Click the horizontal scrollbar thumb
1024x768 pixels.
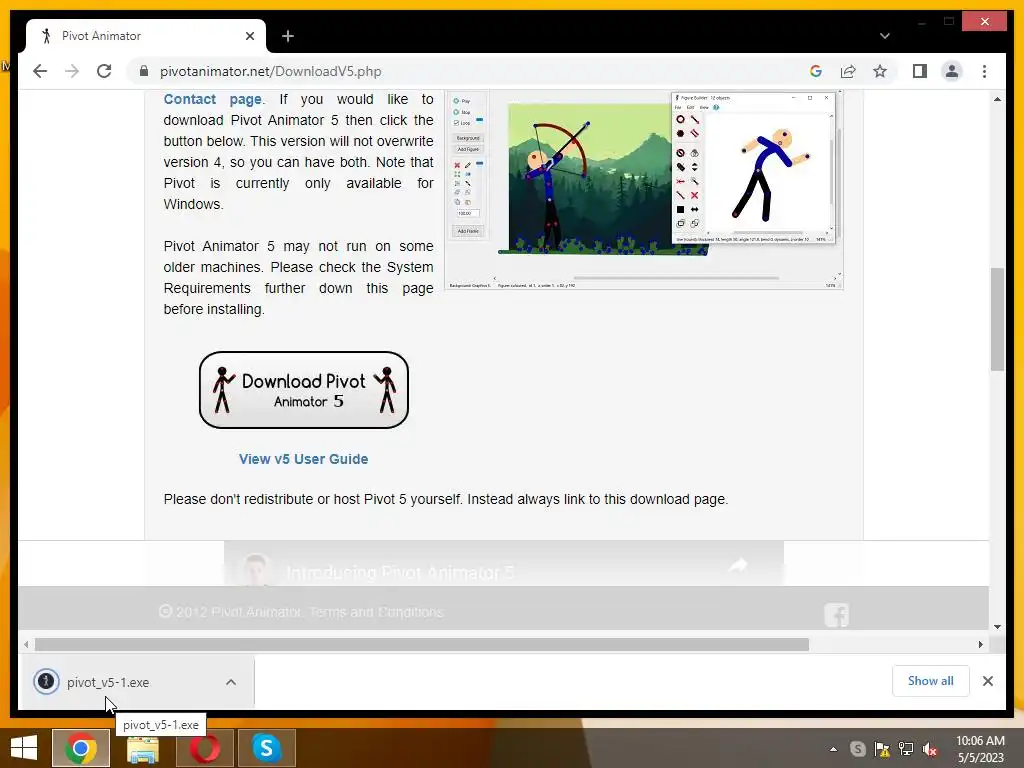[422, 645]
